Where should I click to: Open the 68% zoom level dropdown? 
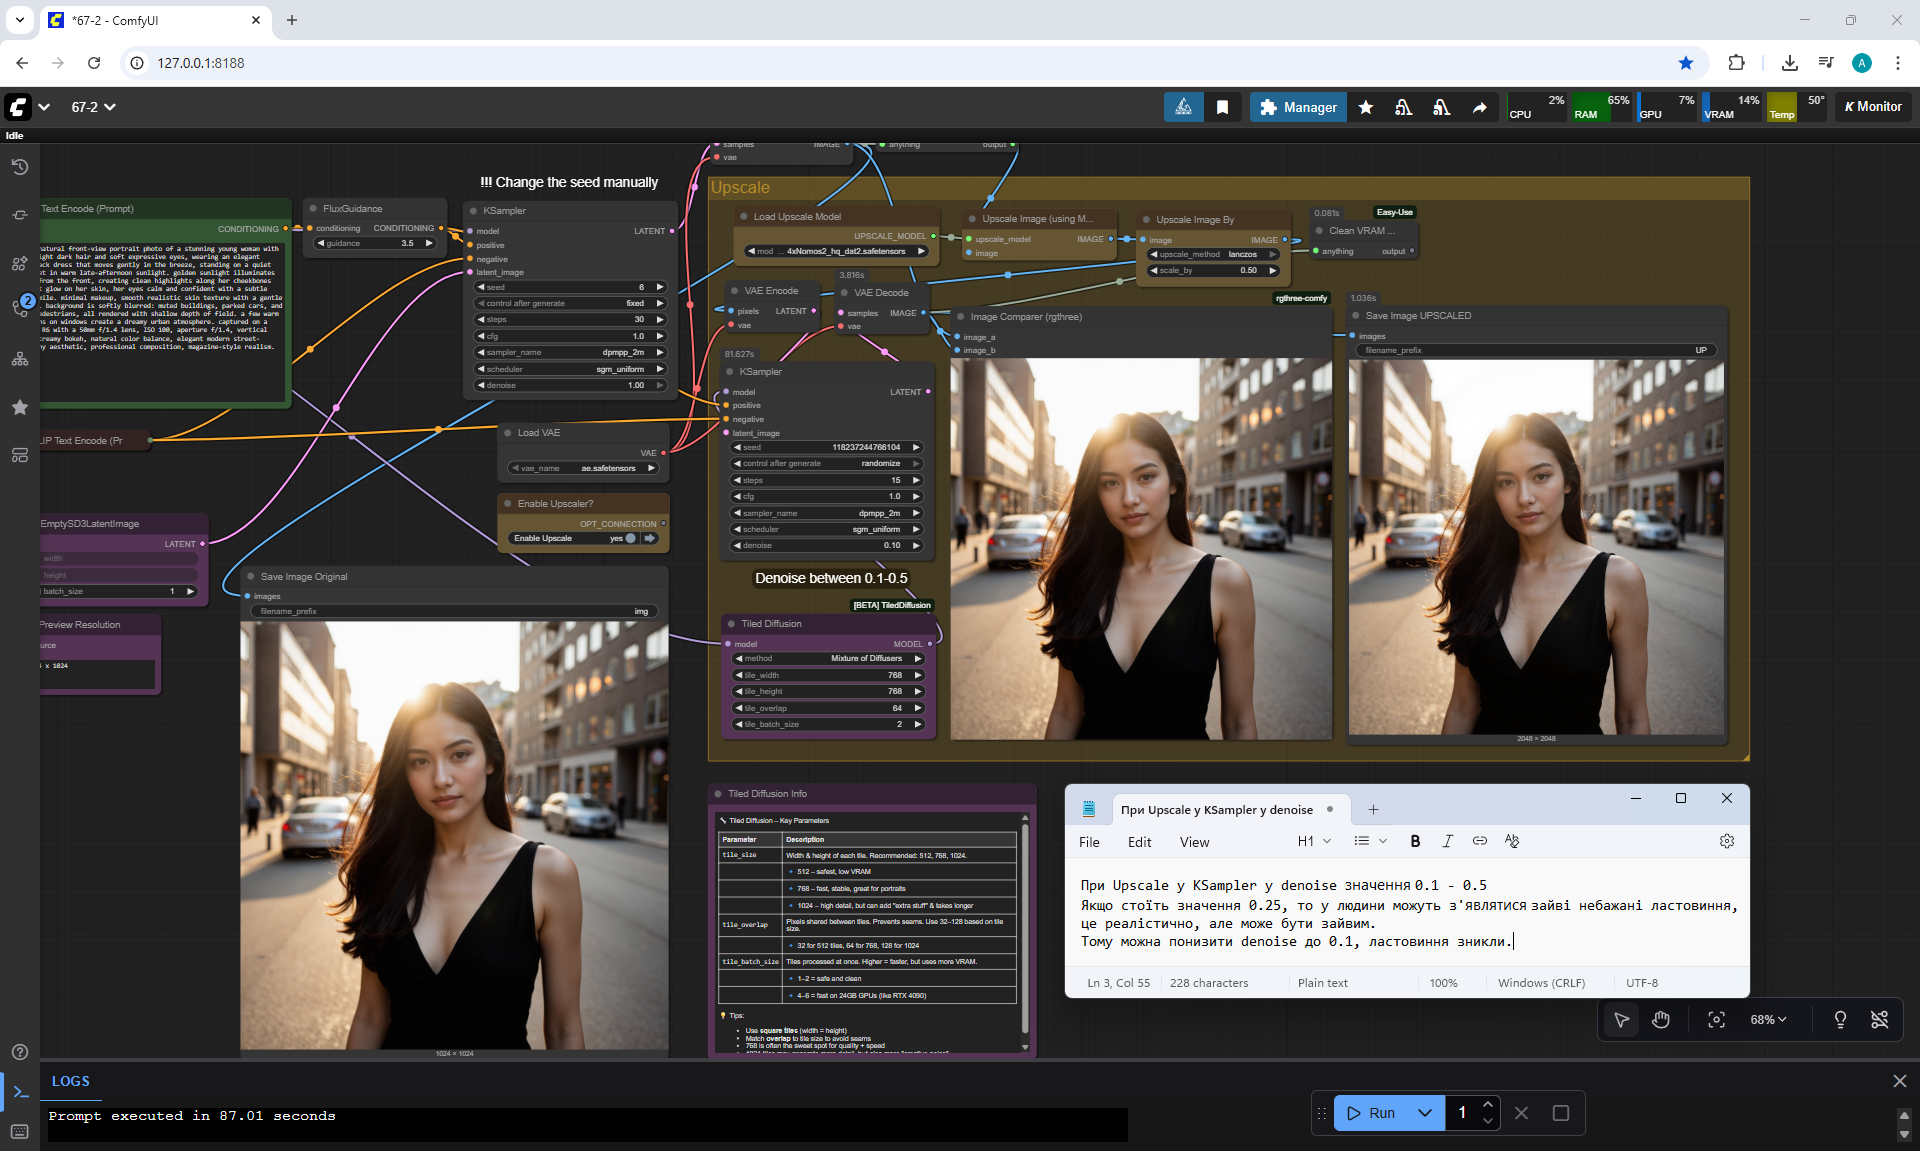point(1768,1020)
